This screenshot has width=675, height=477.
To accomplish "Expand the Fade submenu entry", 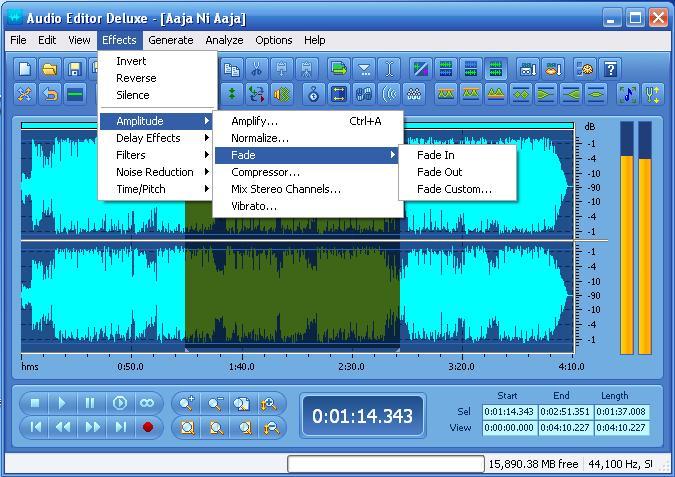I will 307,155.
